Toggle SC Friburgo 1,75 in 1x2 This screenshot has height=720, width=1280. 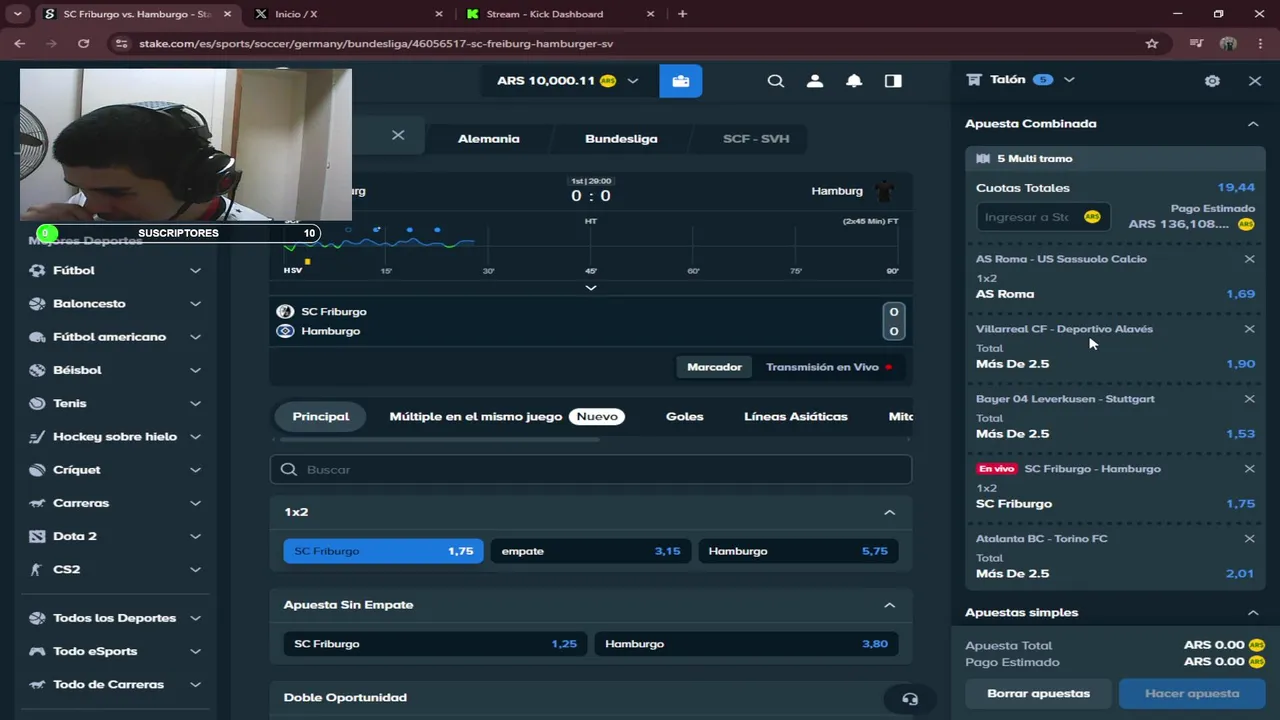[383, 551]
